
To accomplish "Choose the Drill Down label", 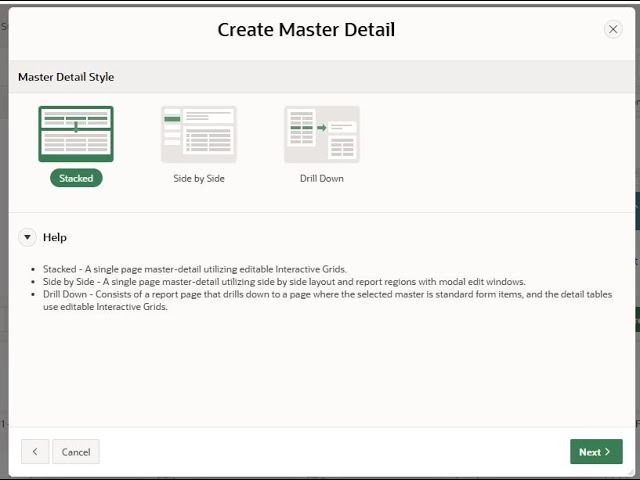I will pos(322,178).
